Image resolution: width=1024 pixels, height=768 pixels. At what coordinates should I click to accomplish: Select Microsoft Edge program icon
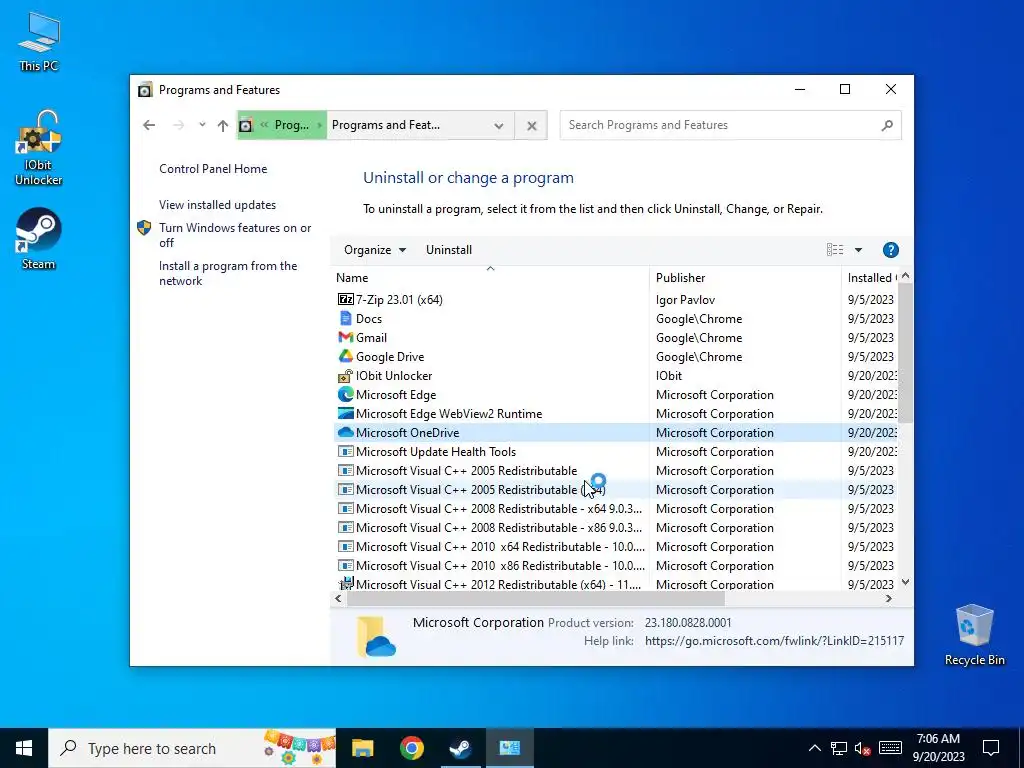coord(345,394)
